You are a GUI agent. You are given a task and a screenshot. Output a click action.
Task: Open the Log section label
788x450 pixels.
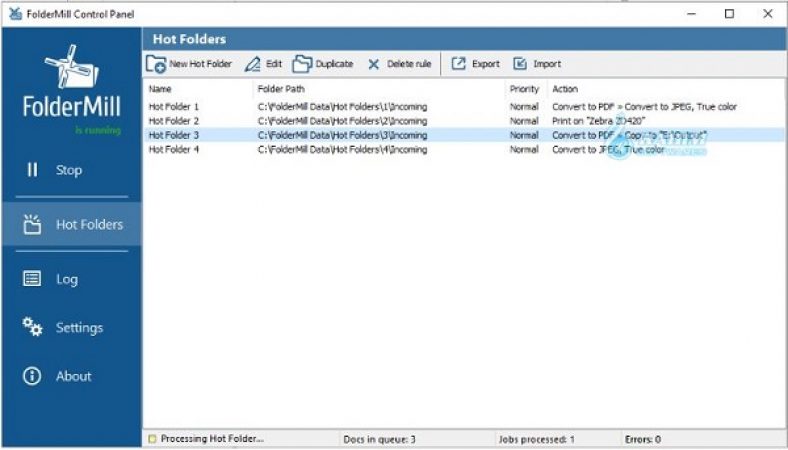point(67,280)
